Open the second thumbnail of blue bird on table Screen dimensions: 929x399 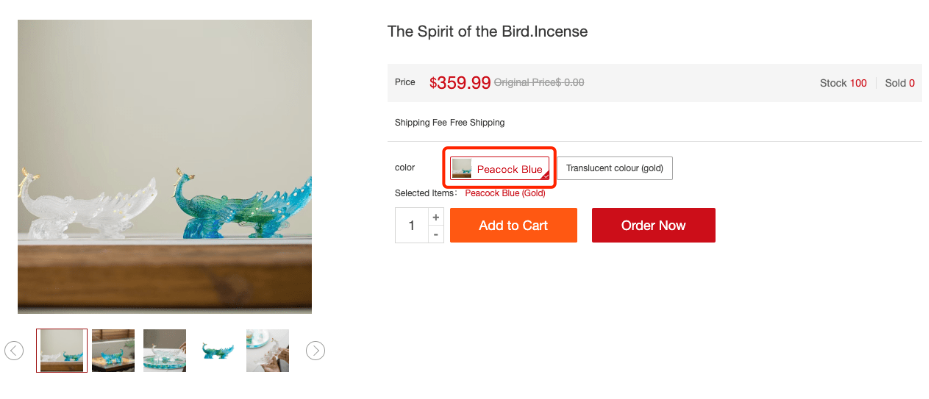(x=113, y=350)
